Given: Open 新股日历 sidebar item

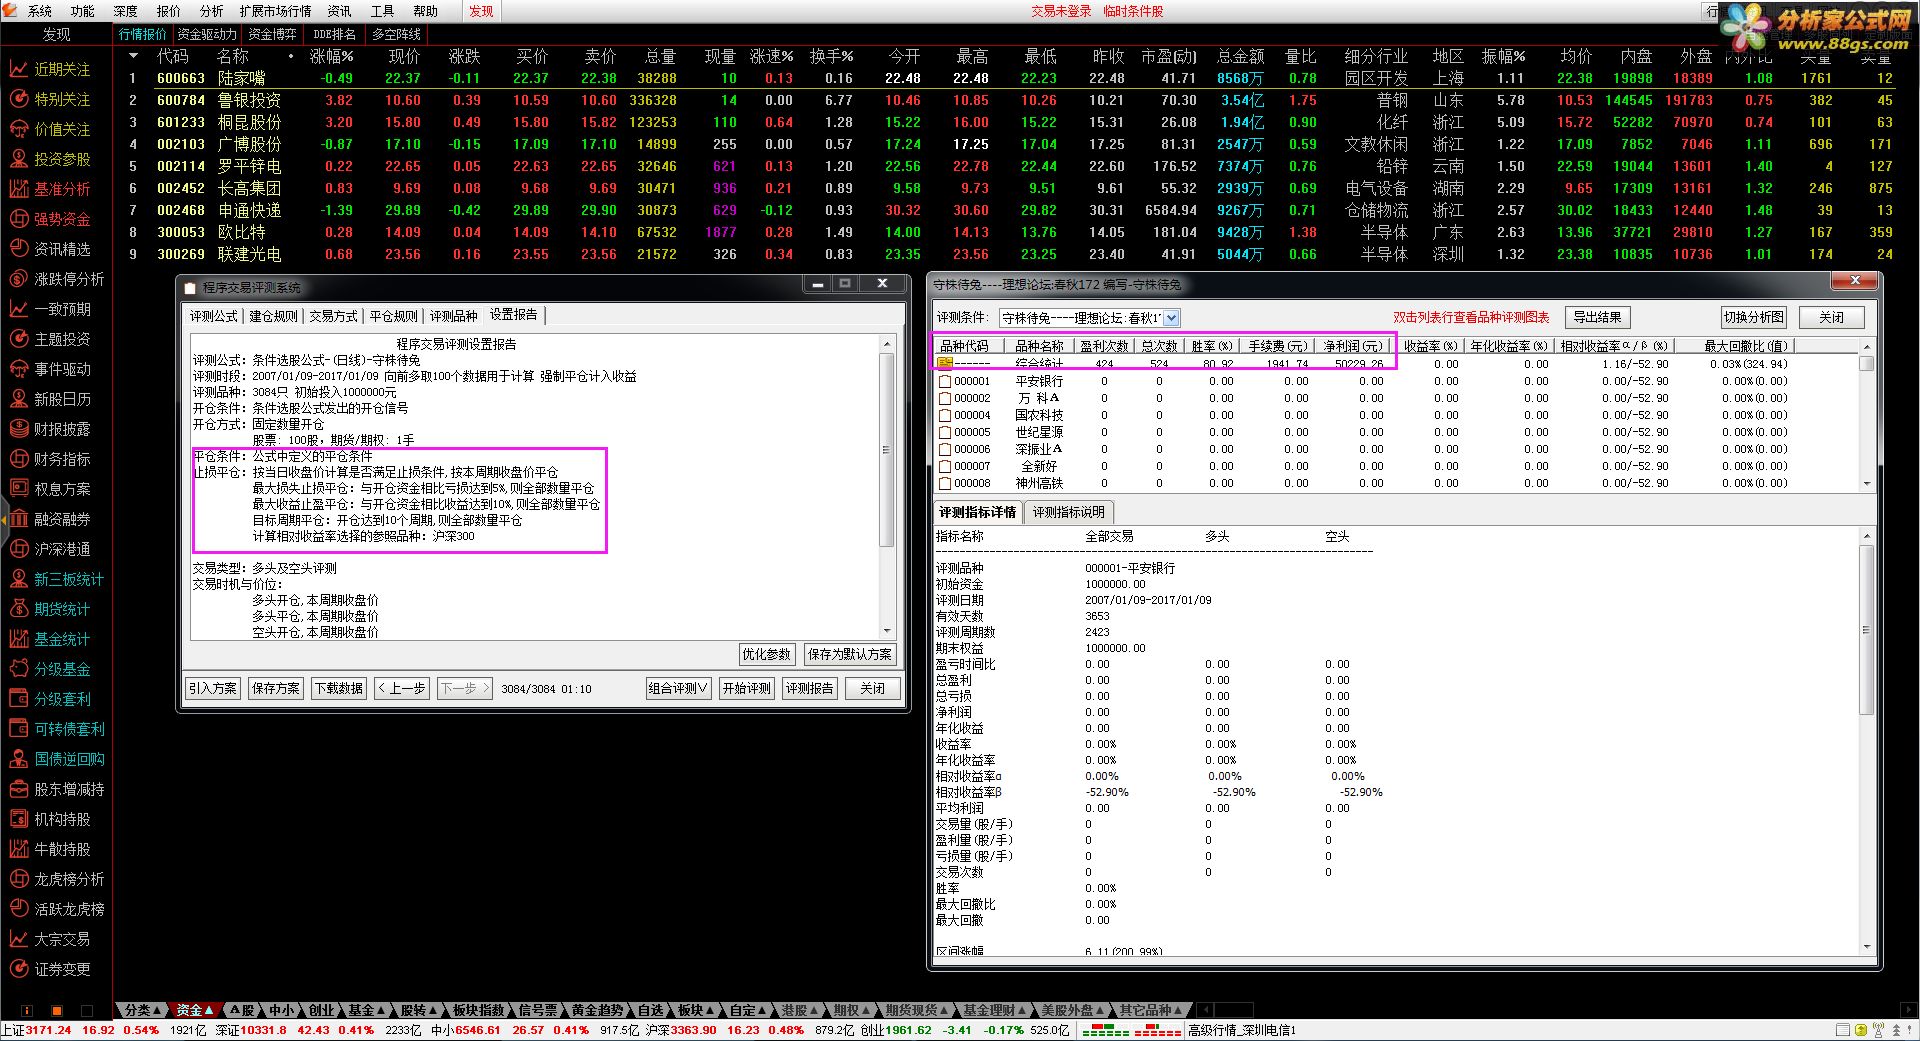Looking at the screenshot, I should 50,399.
